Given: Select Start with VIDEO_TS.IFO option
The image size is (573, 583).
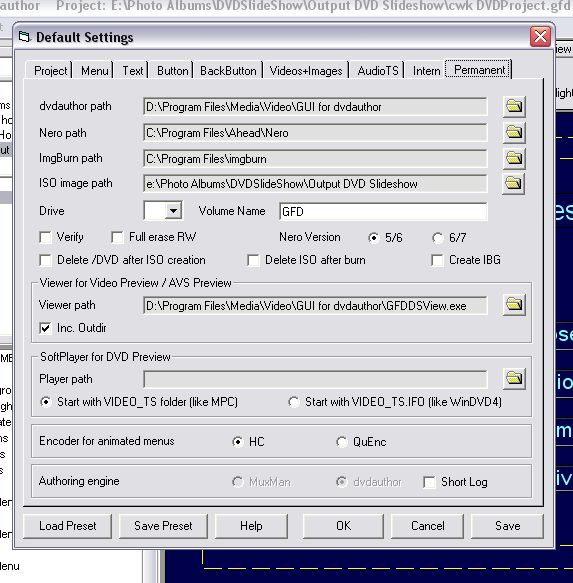Looking at the screenshot, I should tap(294, 402).
